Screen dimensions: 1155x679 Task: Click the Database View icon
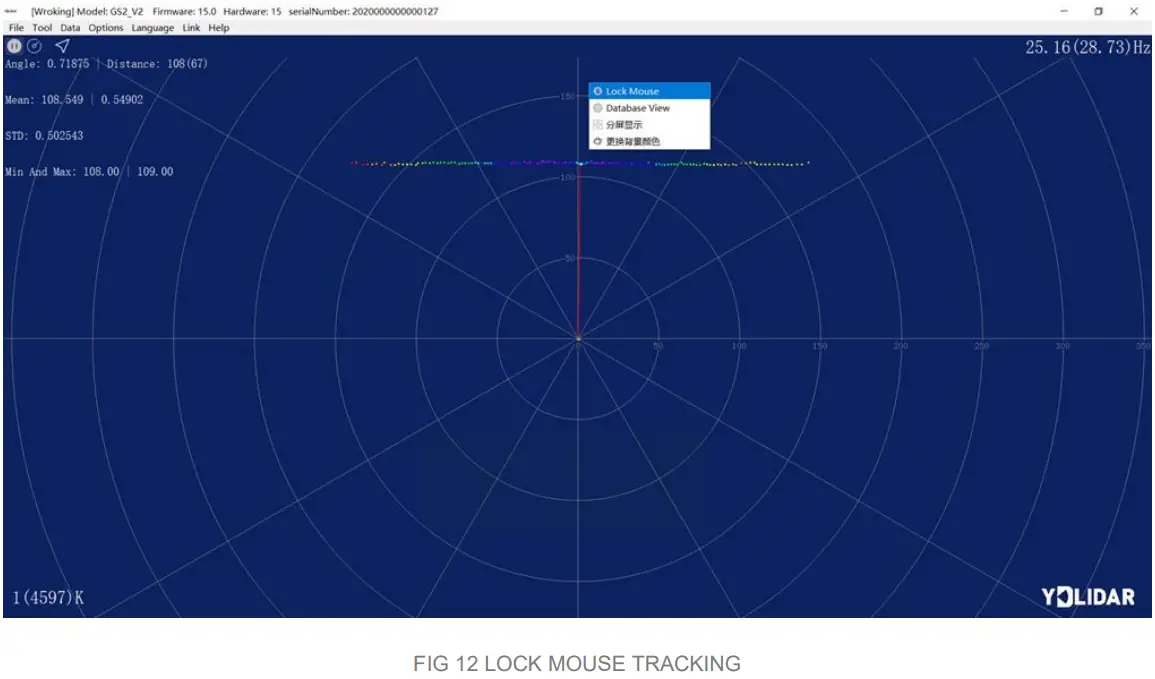click(599, 107)
